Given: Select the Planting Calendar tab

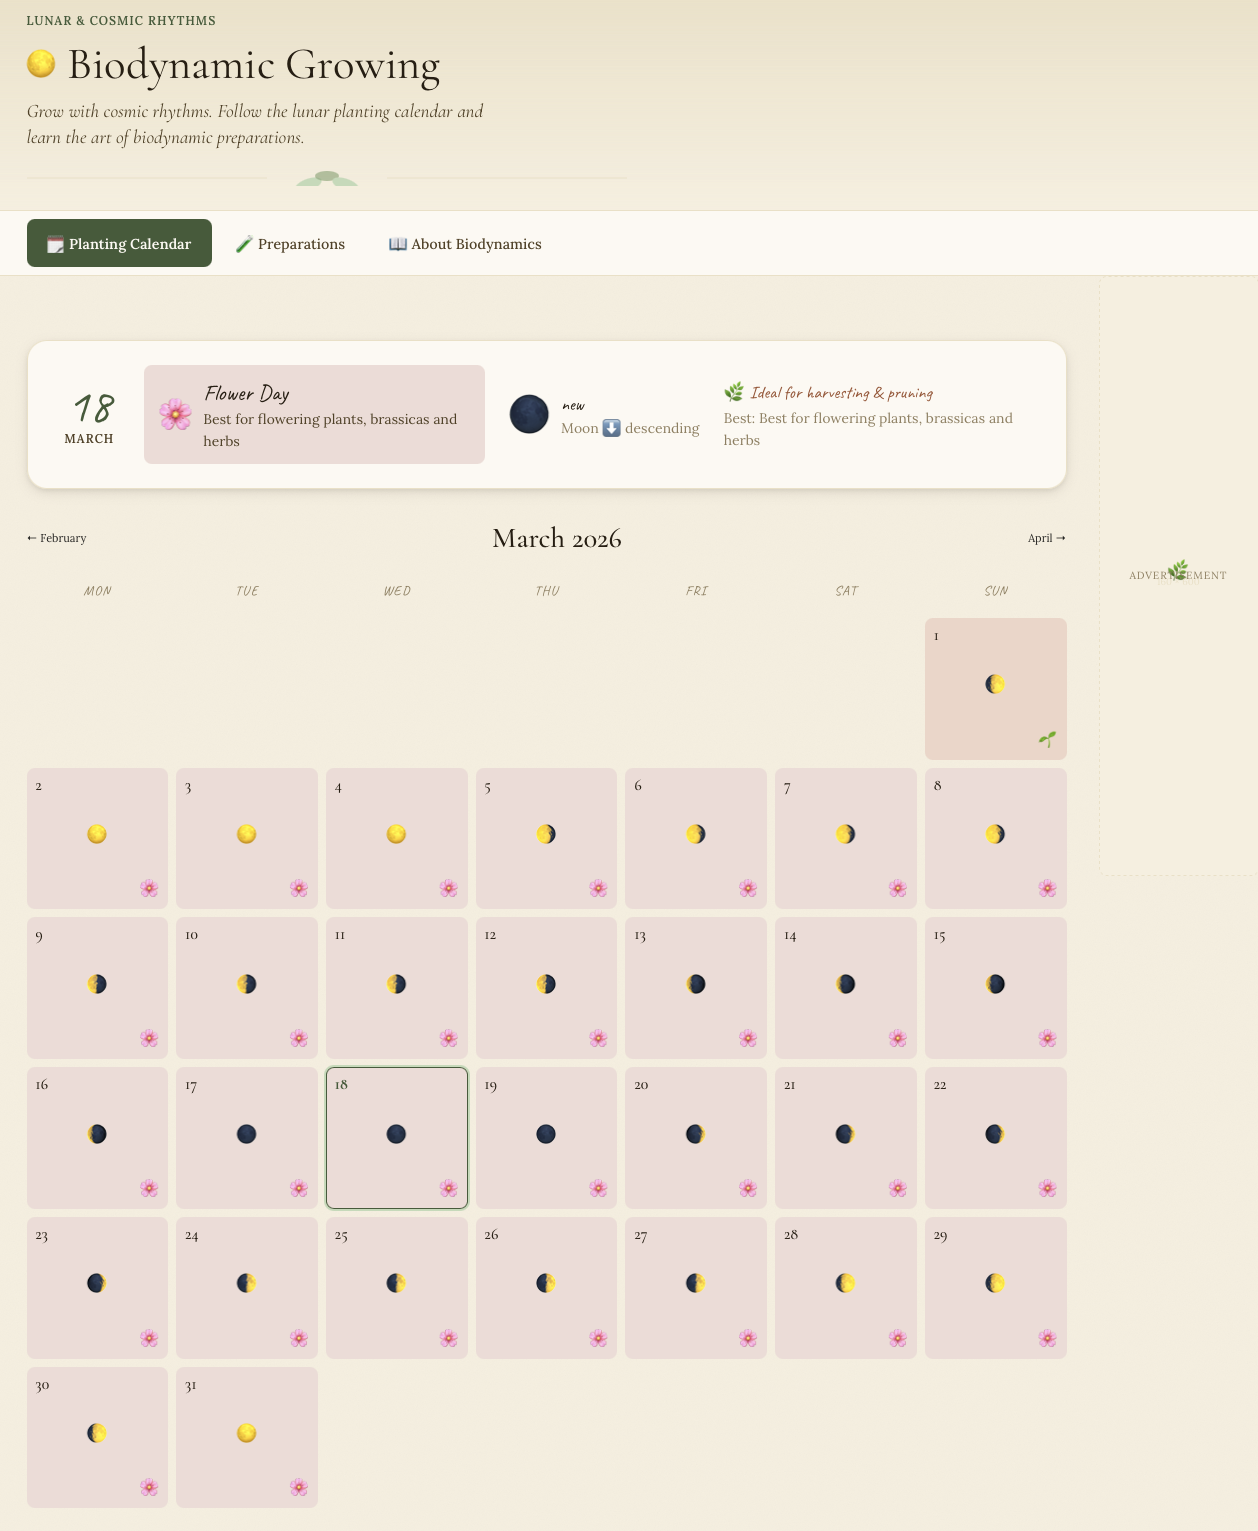Looking at the screenshot, I should 119,243.
